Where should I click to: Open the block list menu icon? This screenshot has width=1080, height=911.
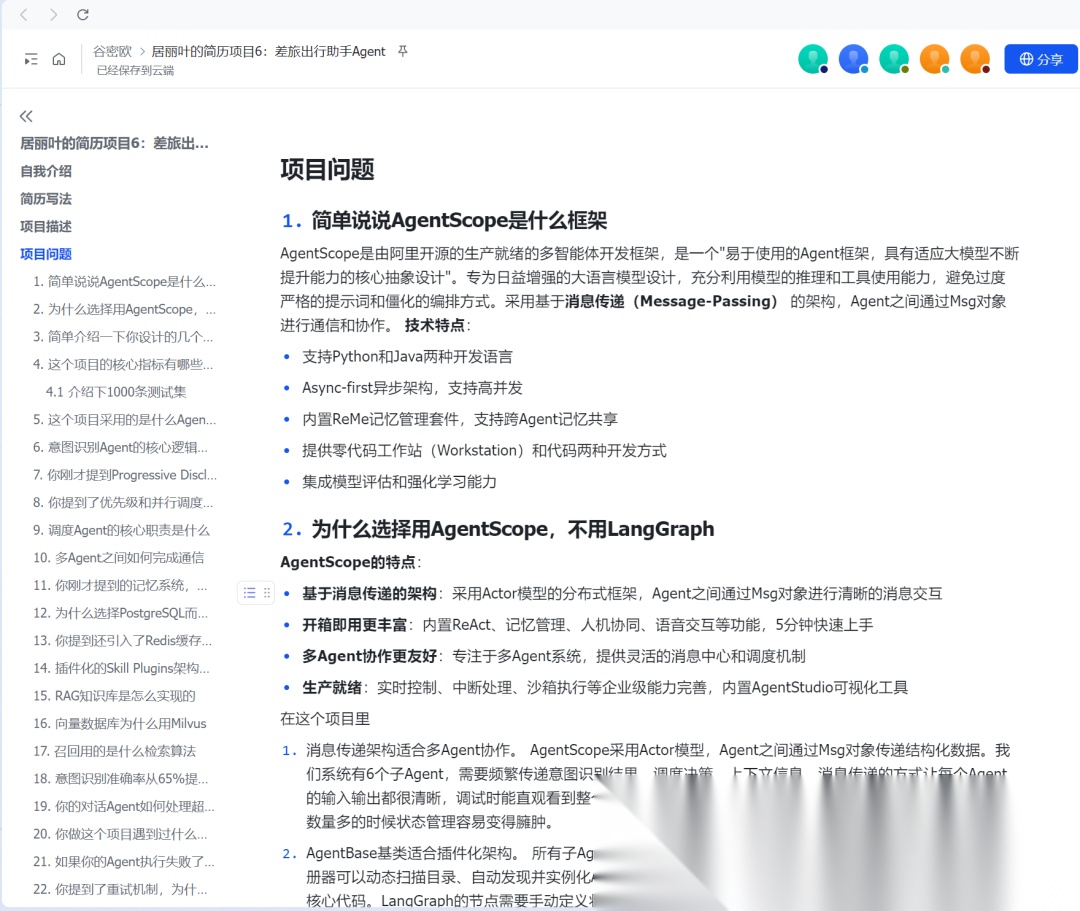point(249,592)
